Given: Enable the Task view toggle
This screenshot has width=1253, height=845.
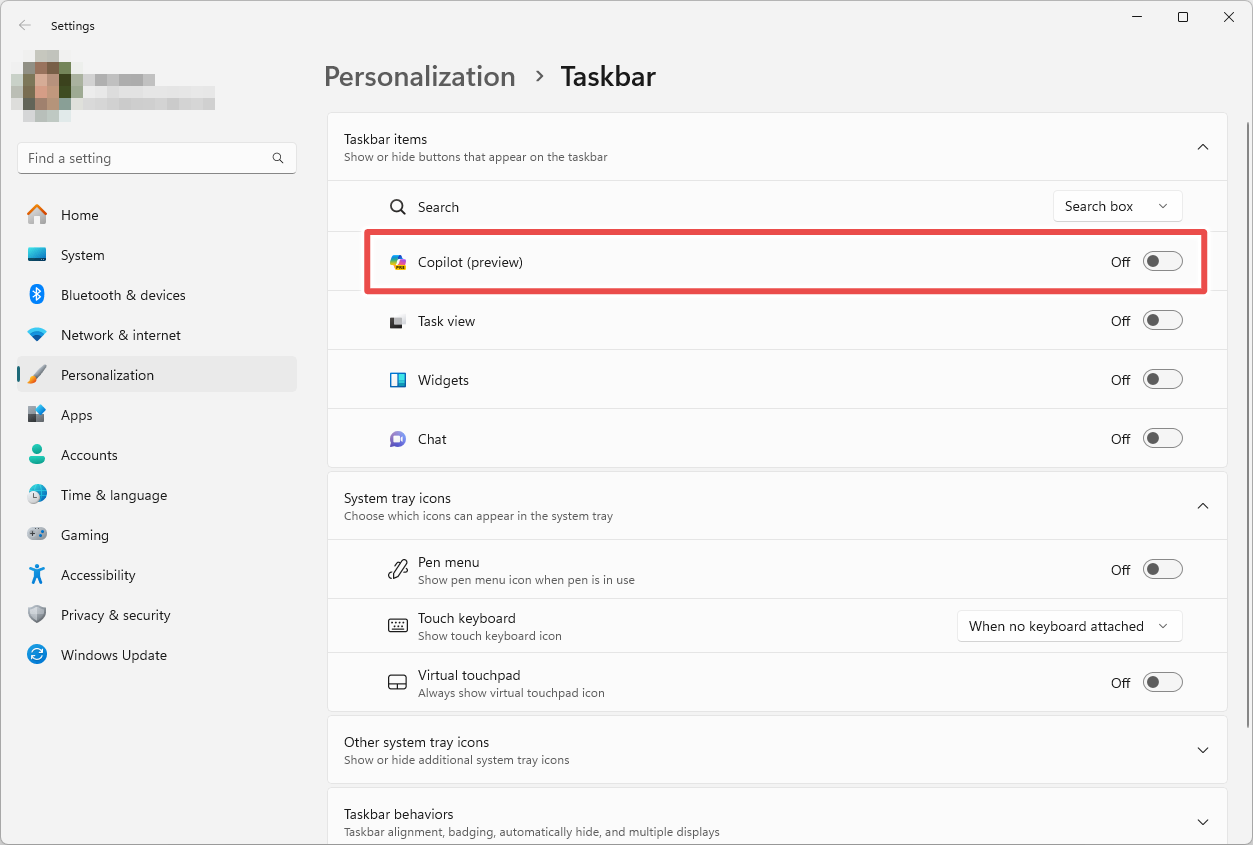Looking at the screenshot, I should [1163, 321].
